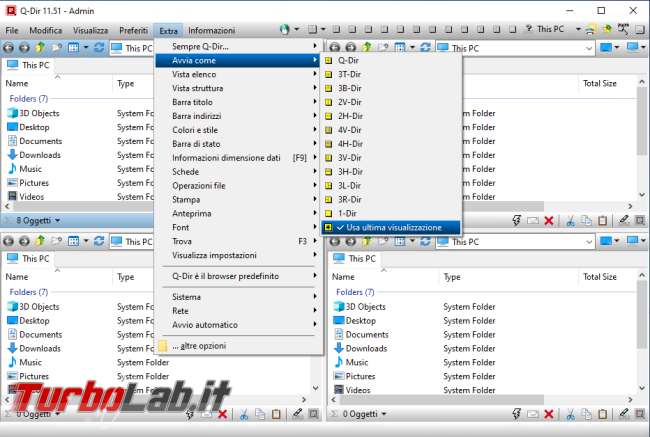Sort by Total Size column in bottom-right pane
This screenshot has height=437, width=650.
coord(599,277)
